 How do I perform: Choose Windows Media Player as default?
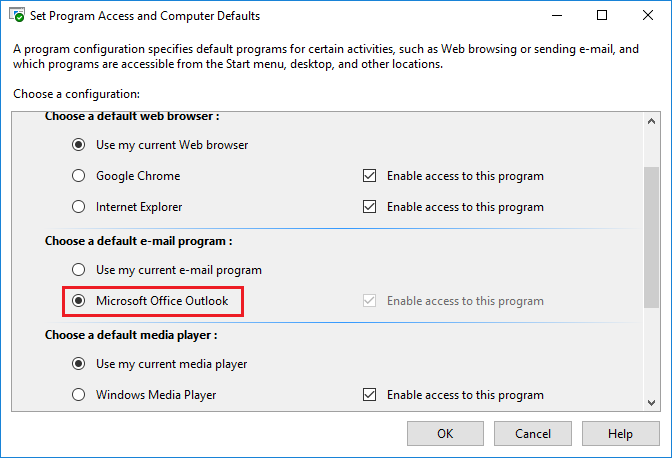[x=78, y=395]
